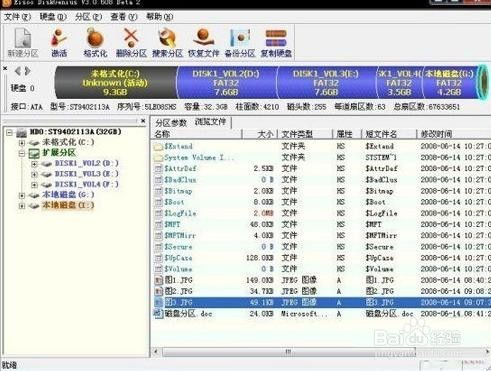
Task: Close the left tree panel
Action: click(143, 121)
